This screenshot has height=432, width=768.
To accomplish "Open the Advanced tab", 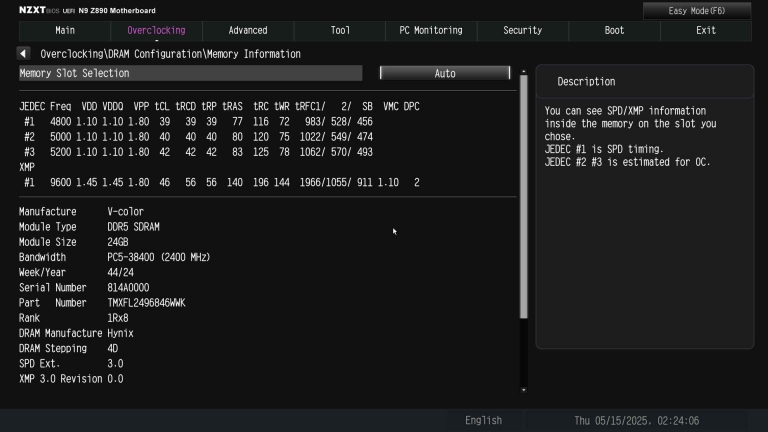I will [x=248, y=30].
